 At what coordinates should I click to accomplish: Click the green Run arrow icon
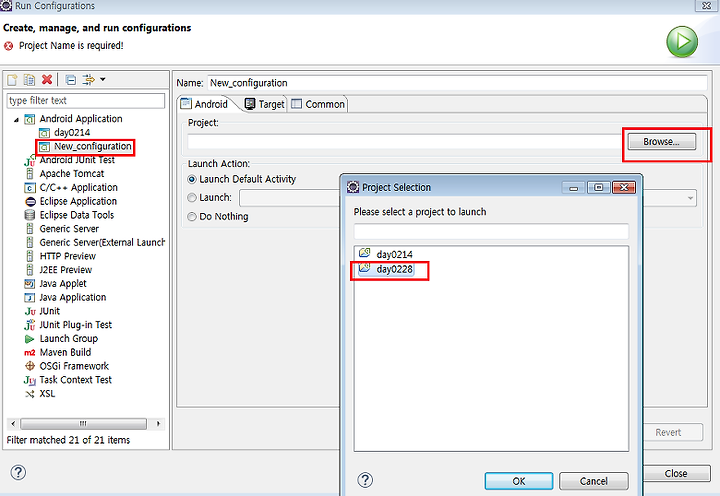682,41
